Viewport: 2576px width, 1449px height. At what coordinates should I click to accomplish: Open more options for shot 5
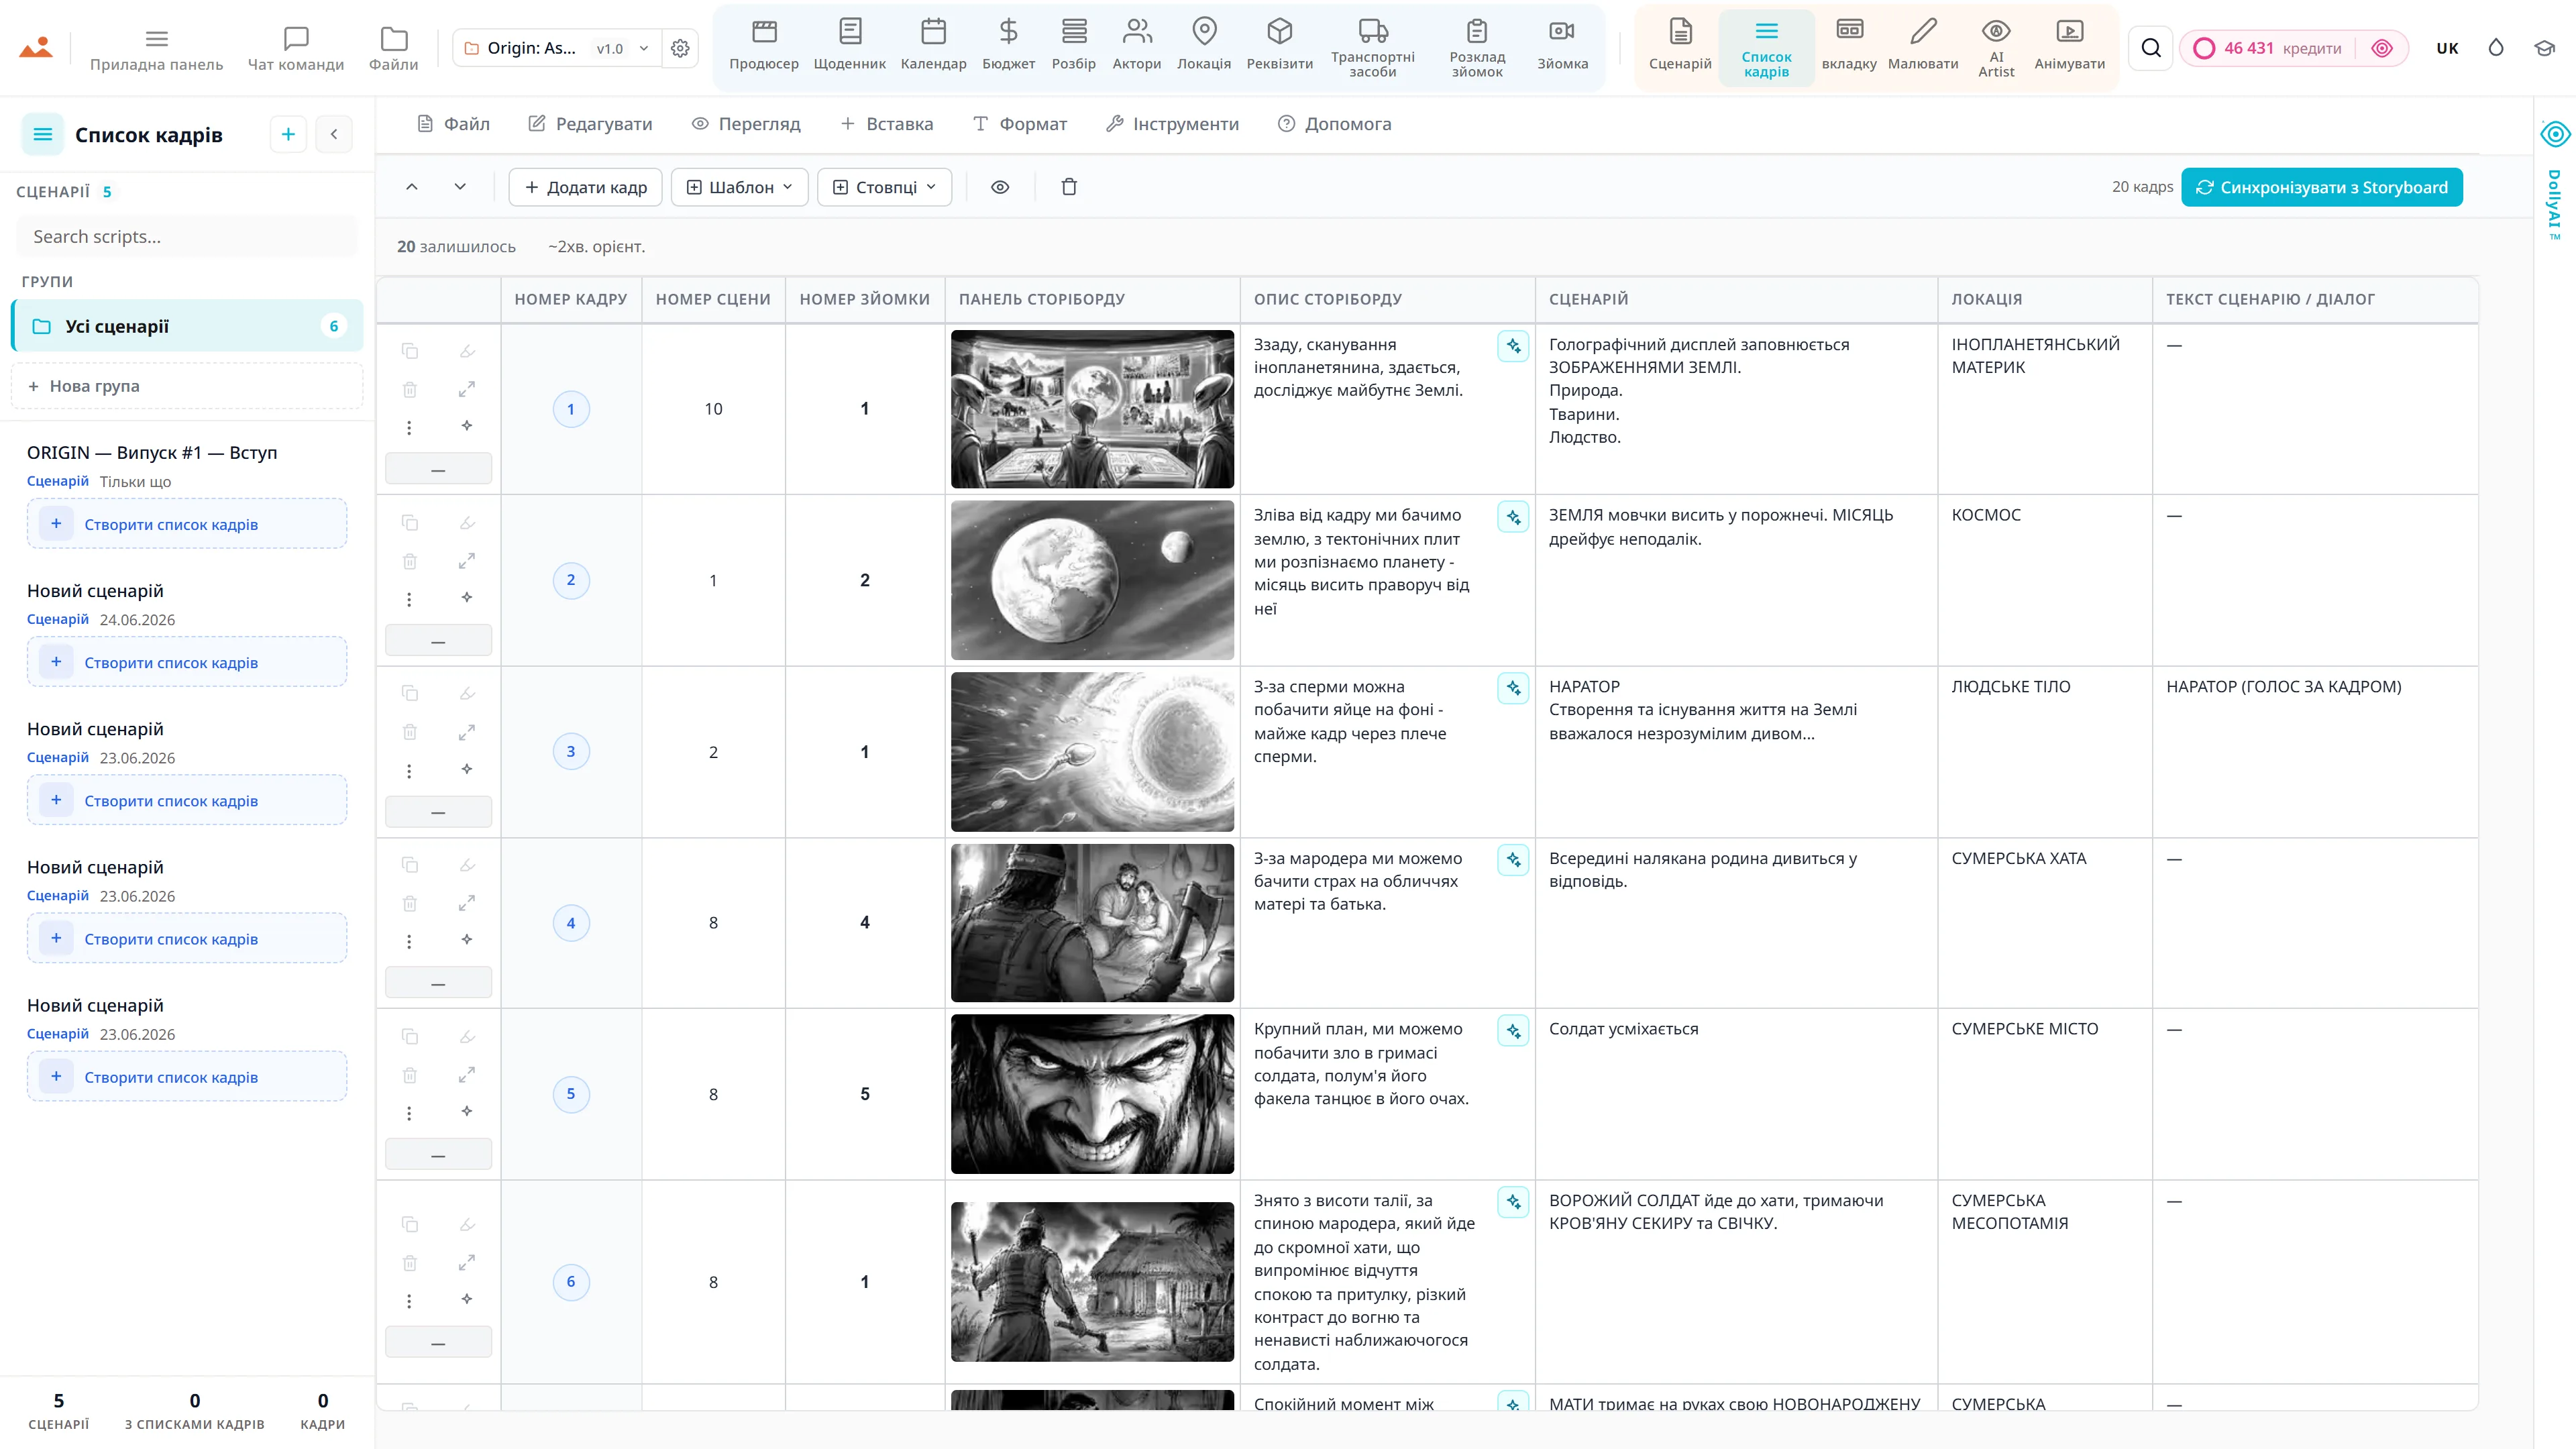tap(409, 1113)
